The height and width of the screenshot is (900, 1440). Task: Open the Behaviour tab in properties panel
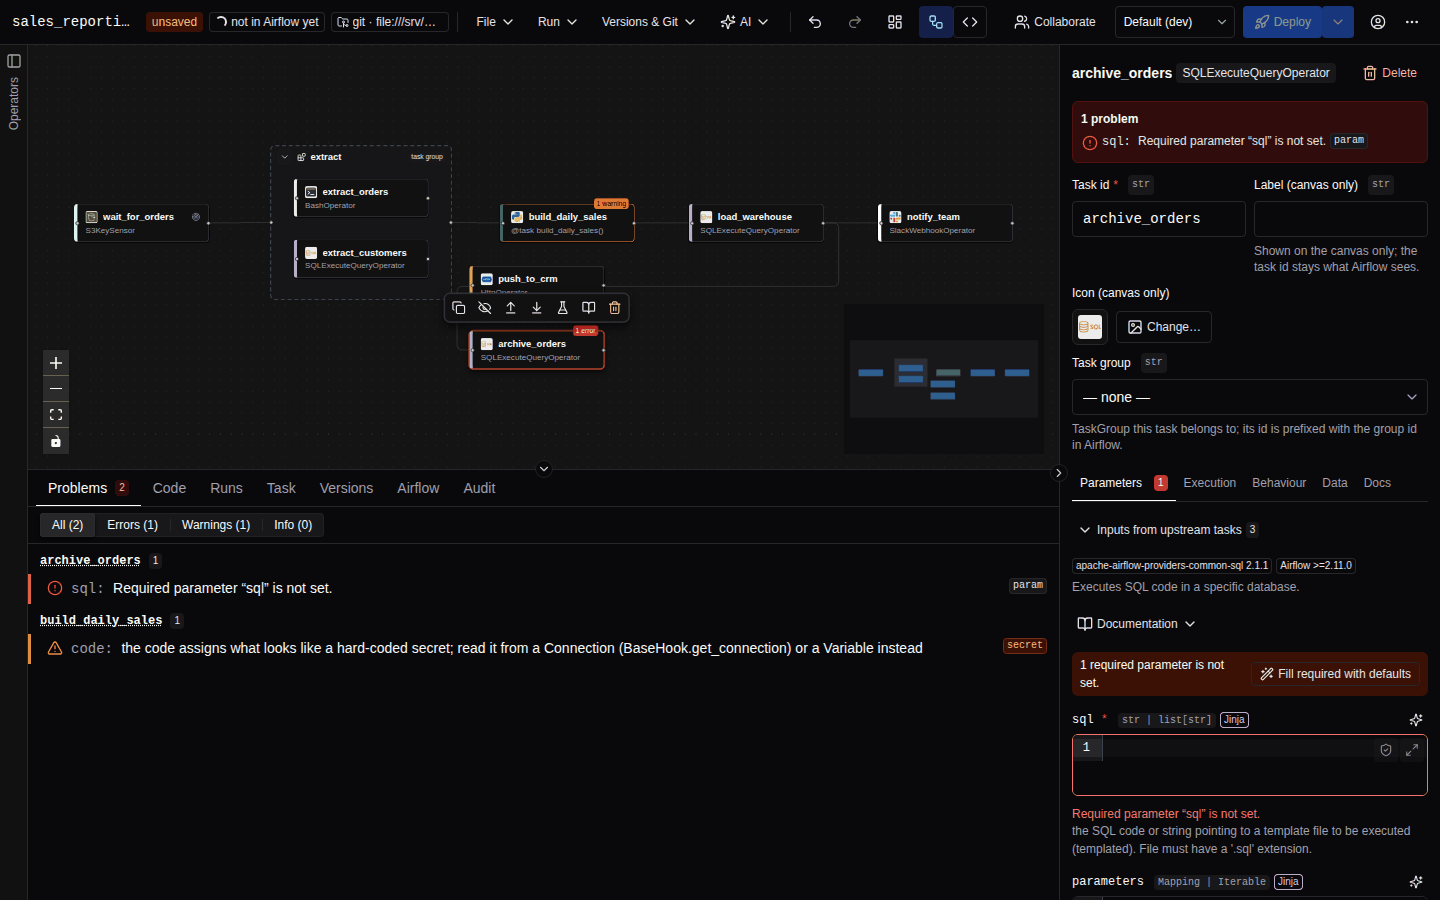coord(1279,483)
